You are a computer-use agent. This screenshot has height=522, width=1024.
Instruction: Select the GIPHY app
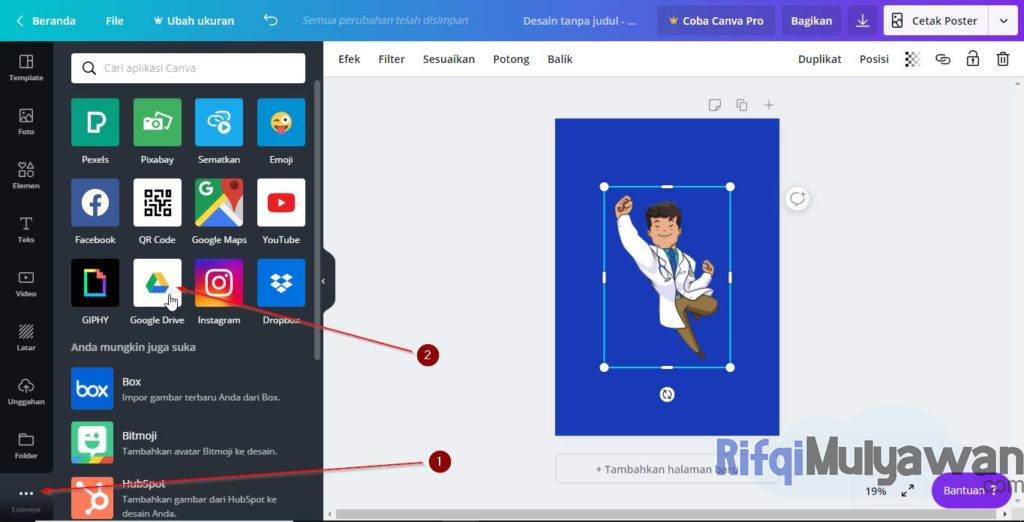(x=95, y=283)
